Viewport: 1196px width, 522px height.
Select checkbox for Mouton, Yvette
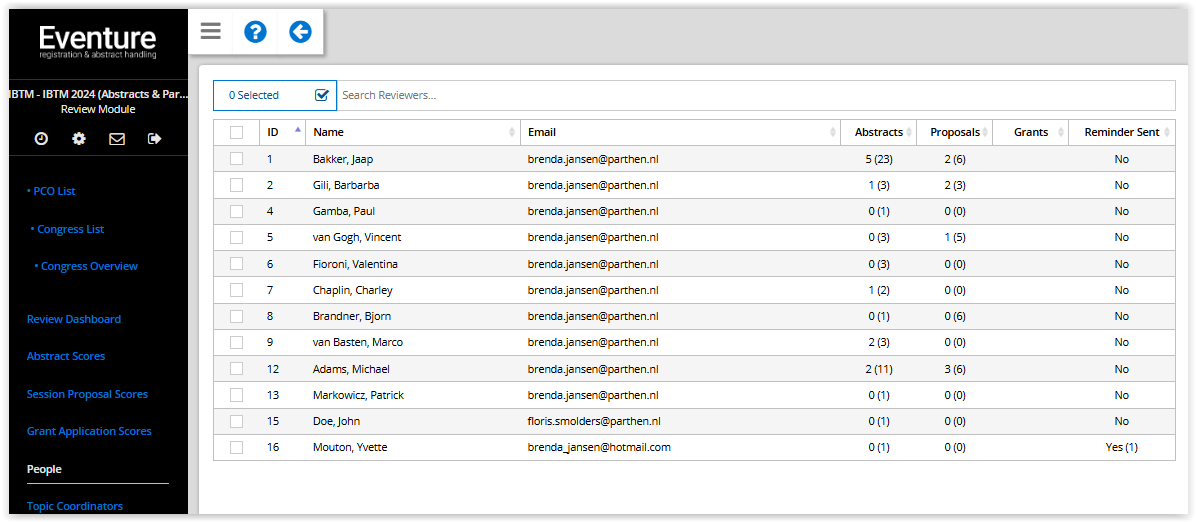coord(236,447)
